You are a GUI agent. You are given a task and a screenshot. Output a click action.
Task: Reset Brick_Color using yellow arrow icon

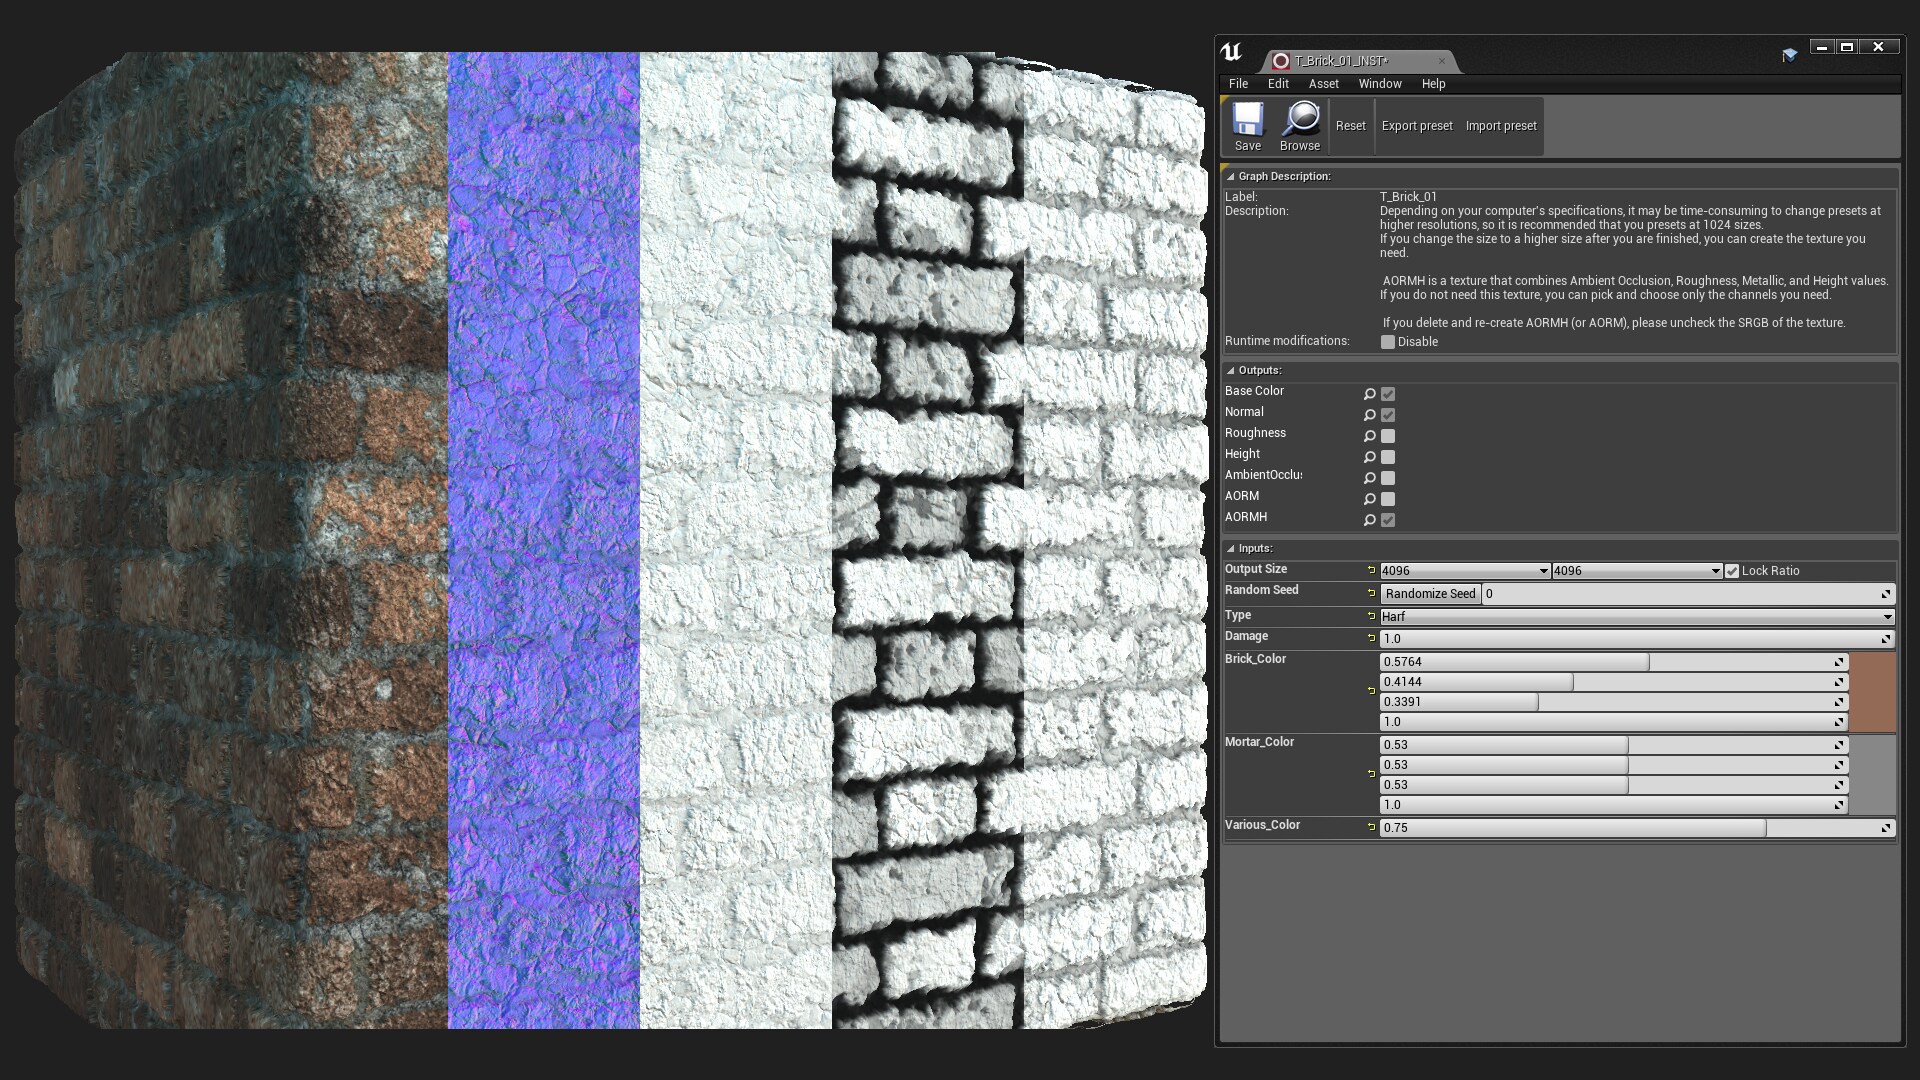point(1371,690)
